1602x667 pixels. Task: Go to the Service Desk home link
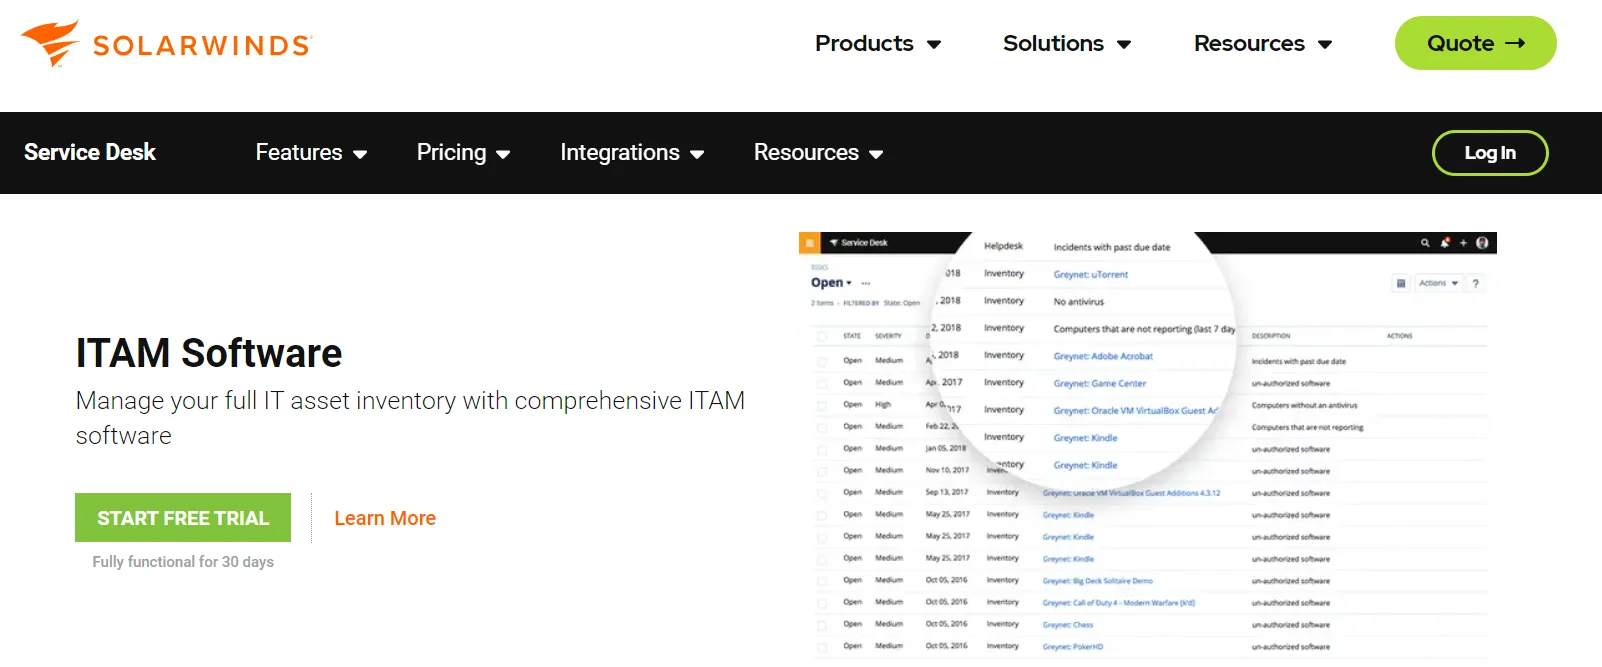click(x=90, y=152)
